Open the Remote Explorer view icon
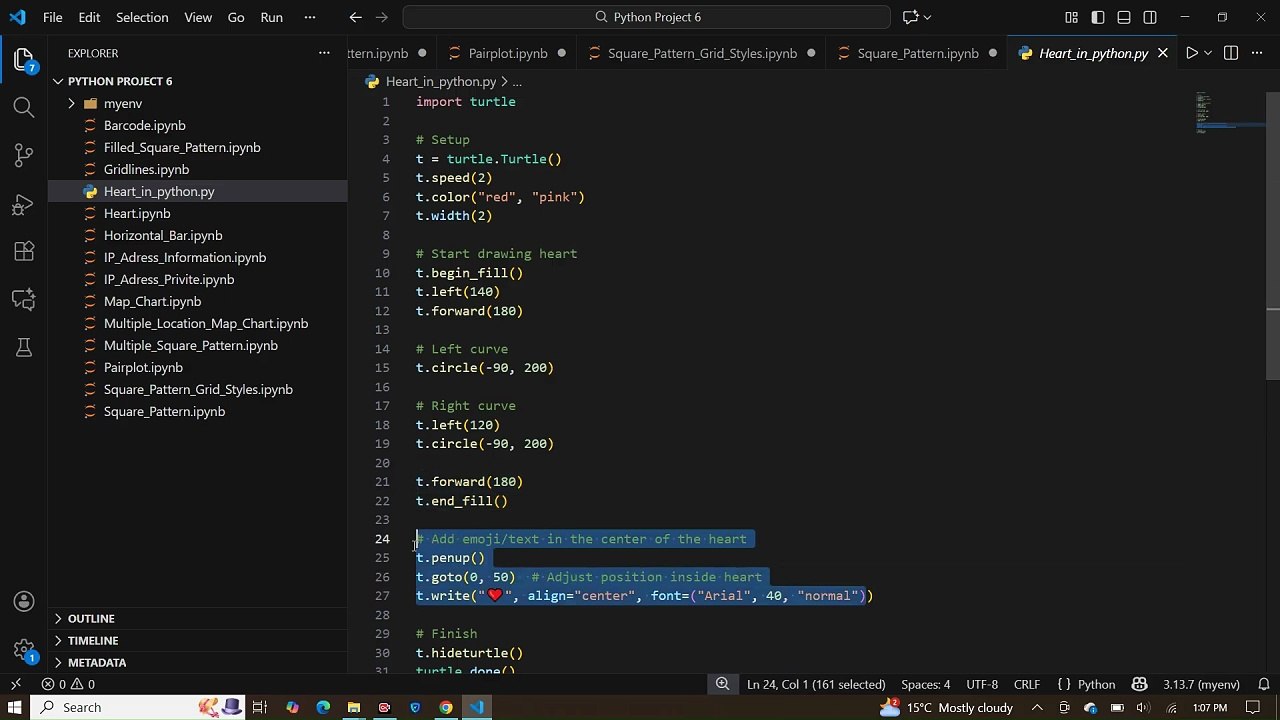Viewport: 1280px width, 720px height. [x=24, y=299]
